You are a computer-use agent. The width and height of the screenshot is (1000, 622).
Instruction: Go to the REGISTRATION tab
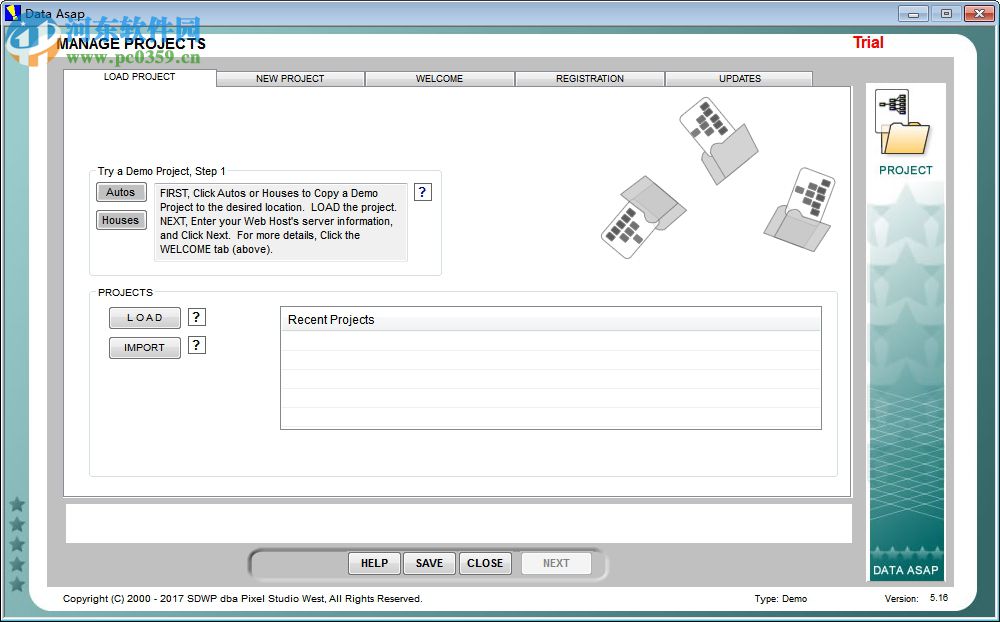pos(590,78)
